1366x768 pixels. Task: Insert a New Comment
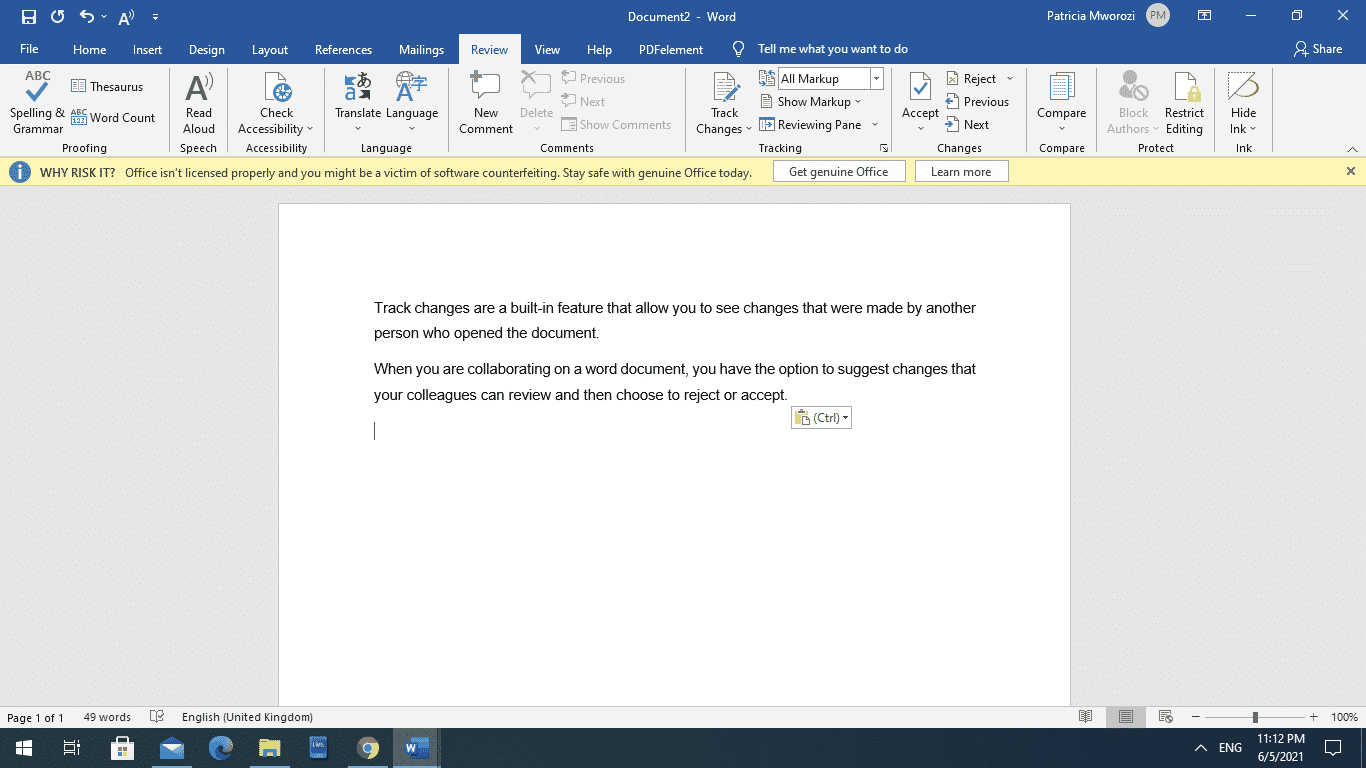485,104
